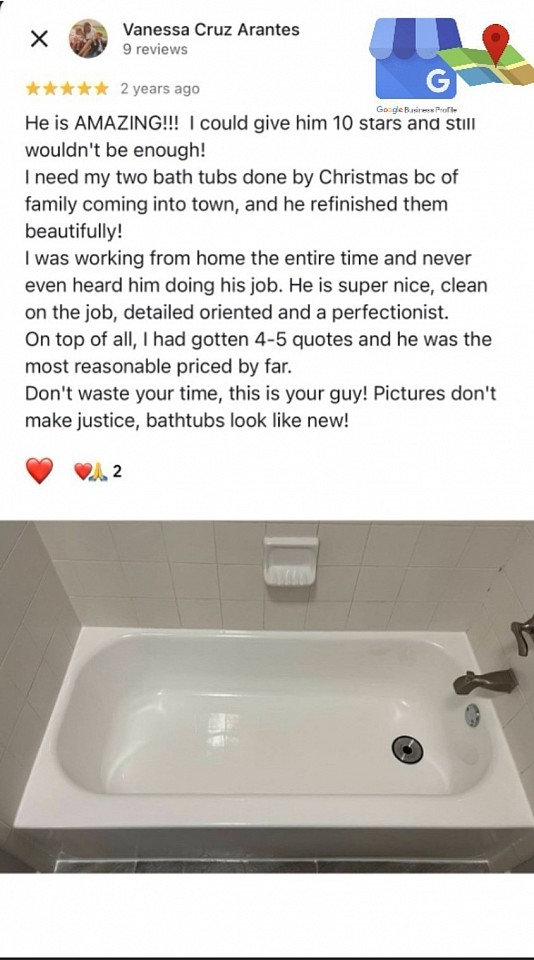Click the reviewer name Vanessa Cruz Arantes
The image size is (534, 960).
click(x=211, y=29)
